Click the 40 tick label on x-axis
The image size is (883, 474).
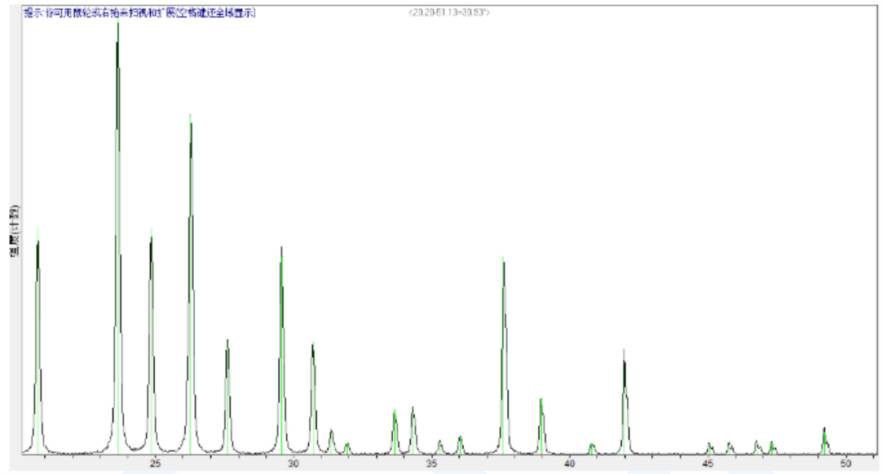[569, 464]
